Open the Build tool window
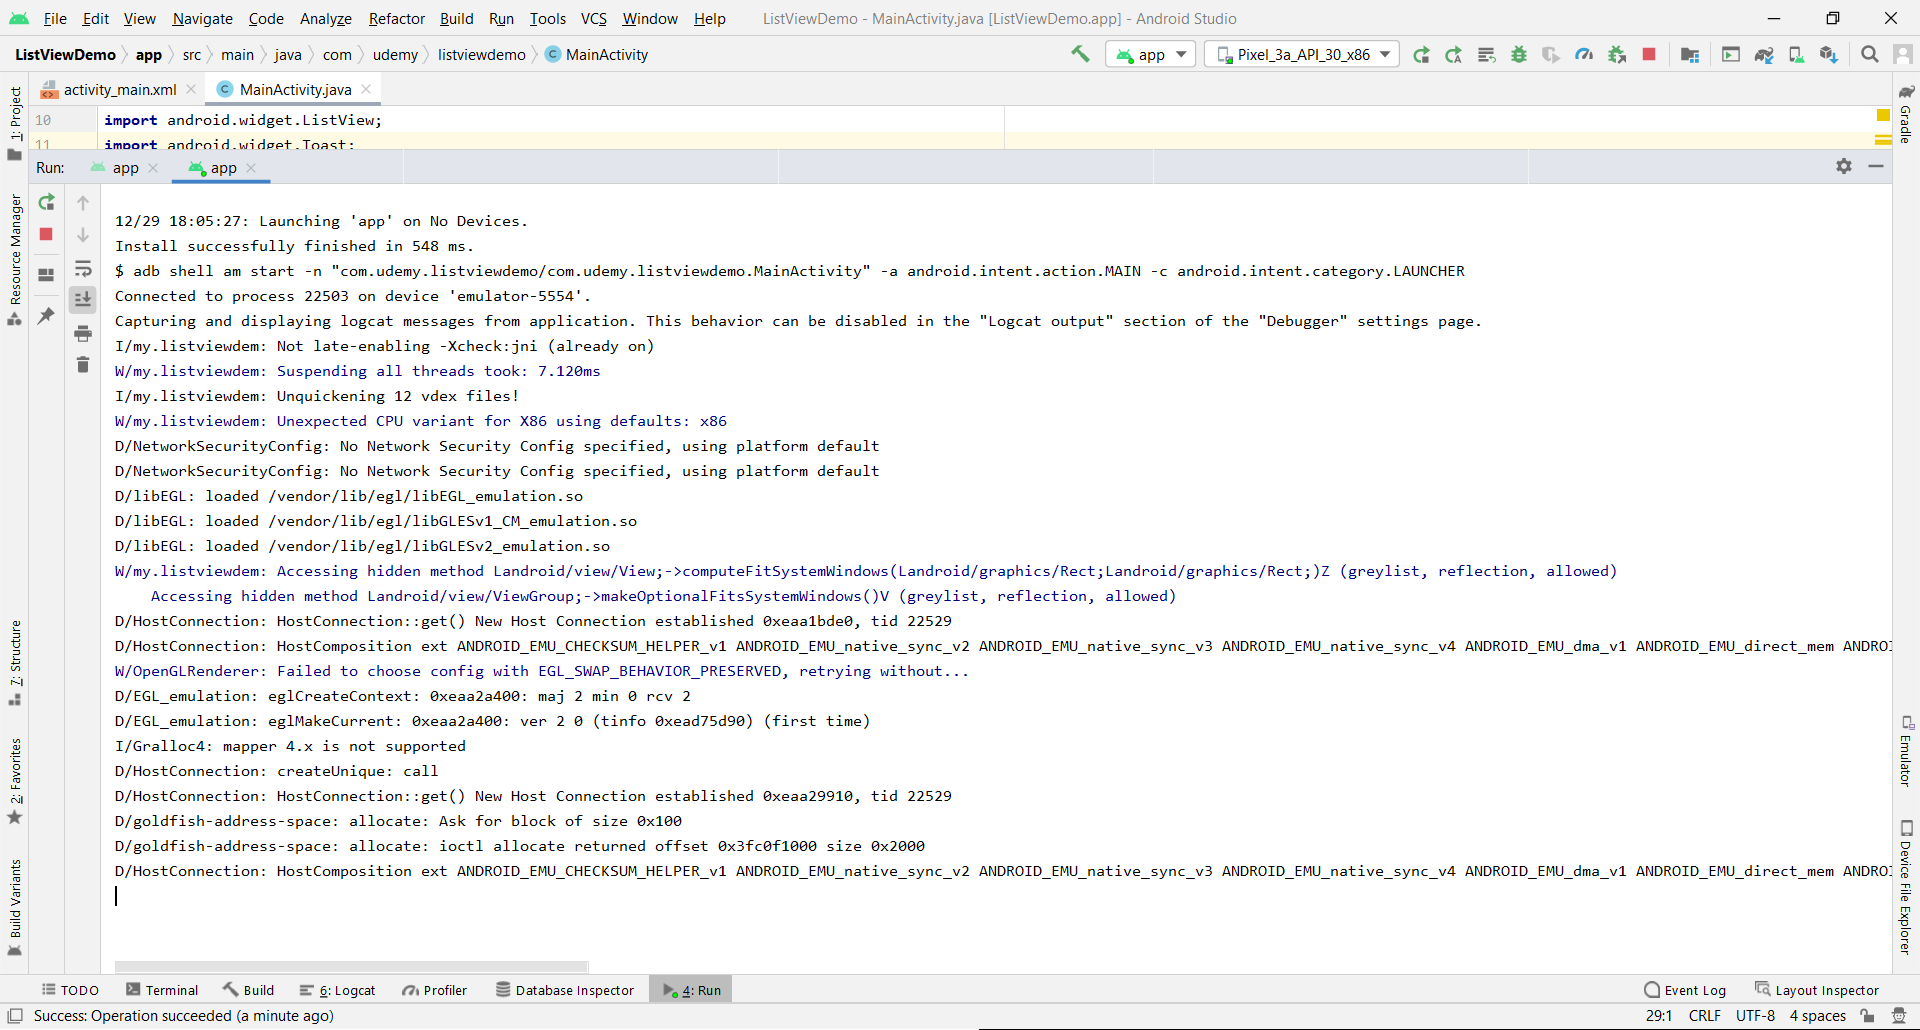This screenshot has width=1920, height=1030. point(249,990)
